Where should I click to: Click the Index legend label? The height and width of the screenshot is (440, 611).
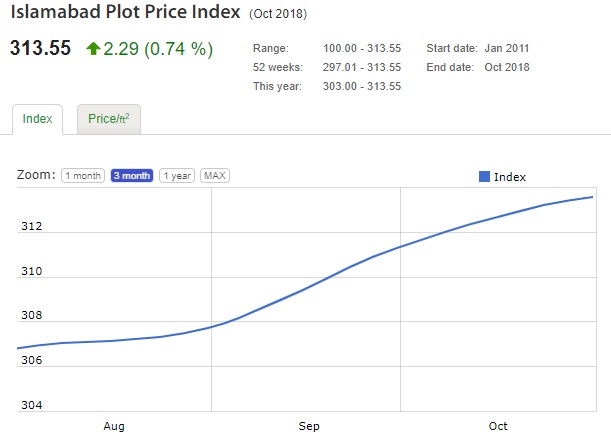pos(510,177)
